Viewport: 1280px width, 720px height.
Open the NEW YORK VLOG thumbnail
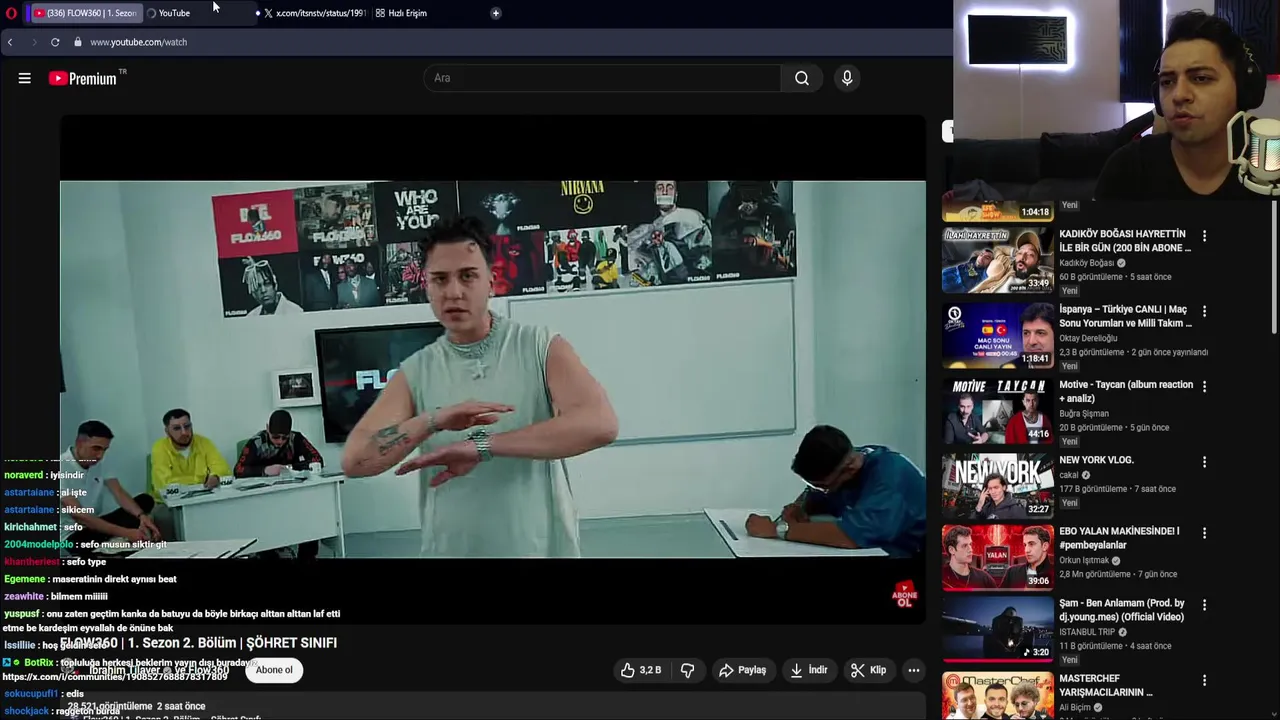tap(998, 486)
